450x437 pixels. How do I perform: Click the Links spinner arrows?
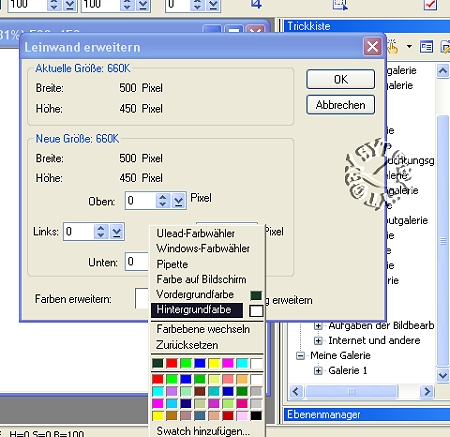tap(101, 232)
